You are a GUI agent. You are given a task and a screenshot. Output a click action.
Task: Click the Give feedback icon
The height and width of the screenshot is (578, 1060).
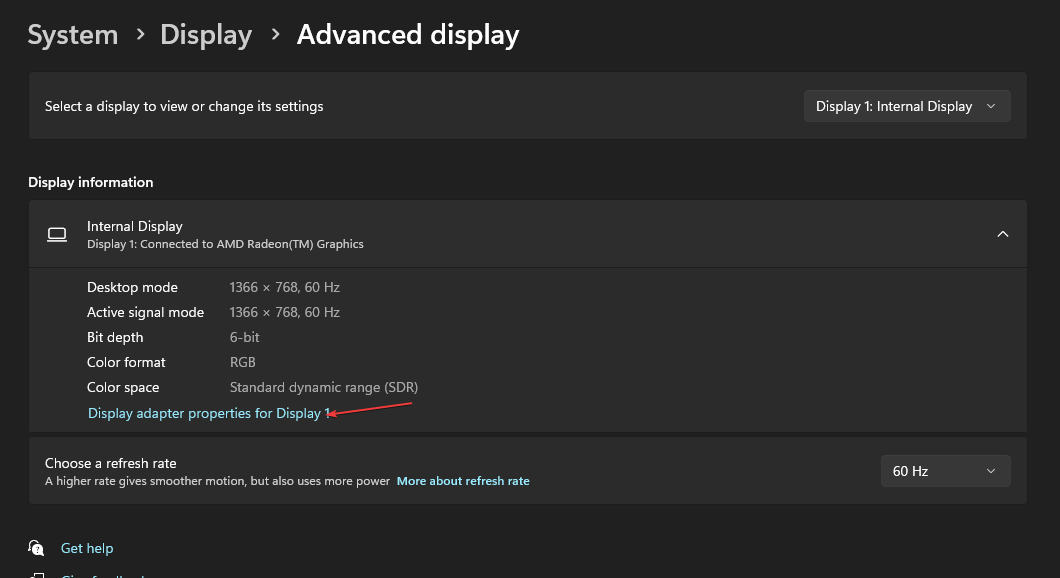[37, 574]
